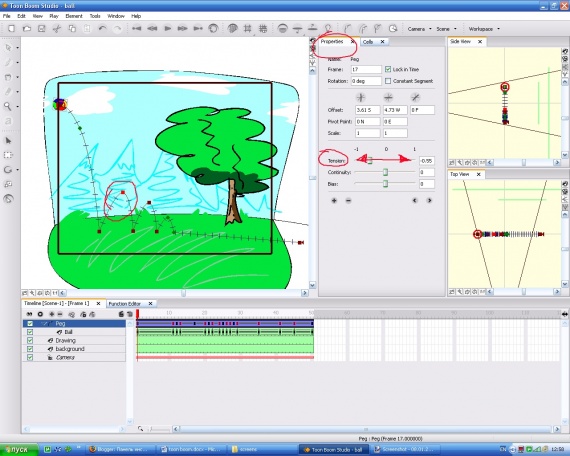Click the Copy toolbar icon
570x456 pixels.
pyautogui.click(x=72, y=29)
